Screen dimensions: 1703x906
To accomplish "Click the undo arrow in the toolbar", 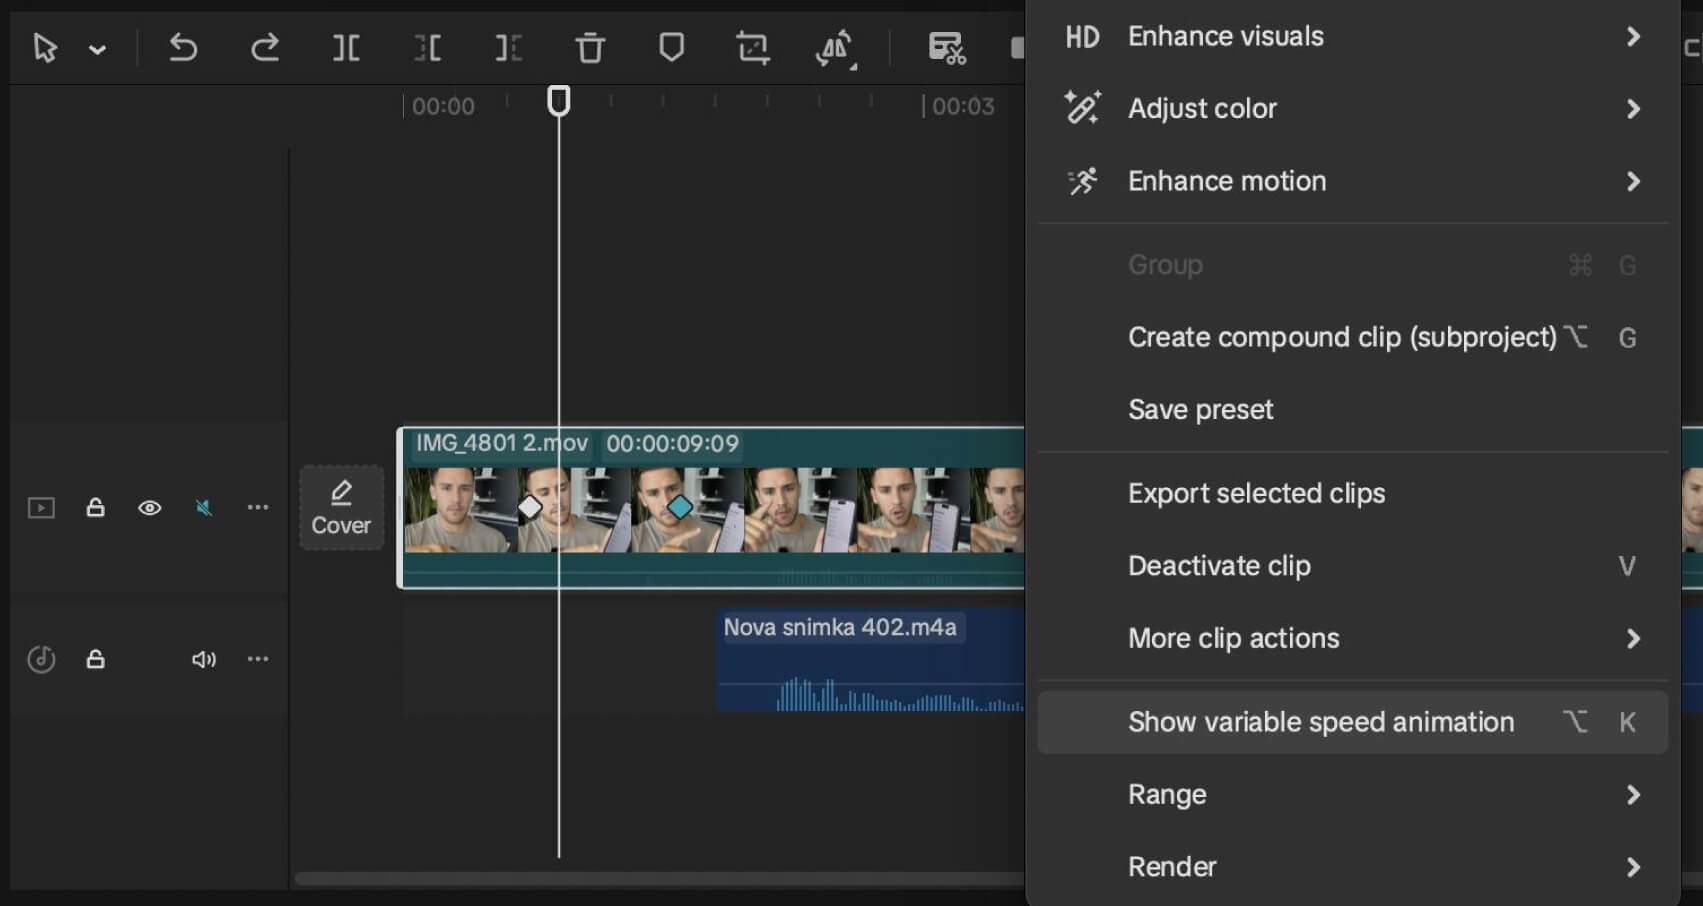I will pyautogui.click(x=183, y=47).
